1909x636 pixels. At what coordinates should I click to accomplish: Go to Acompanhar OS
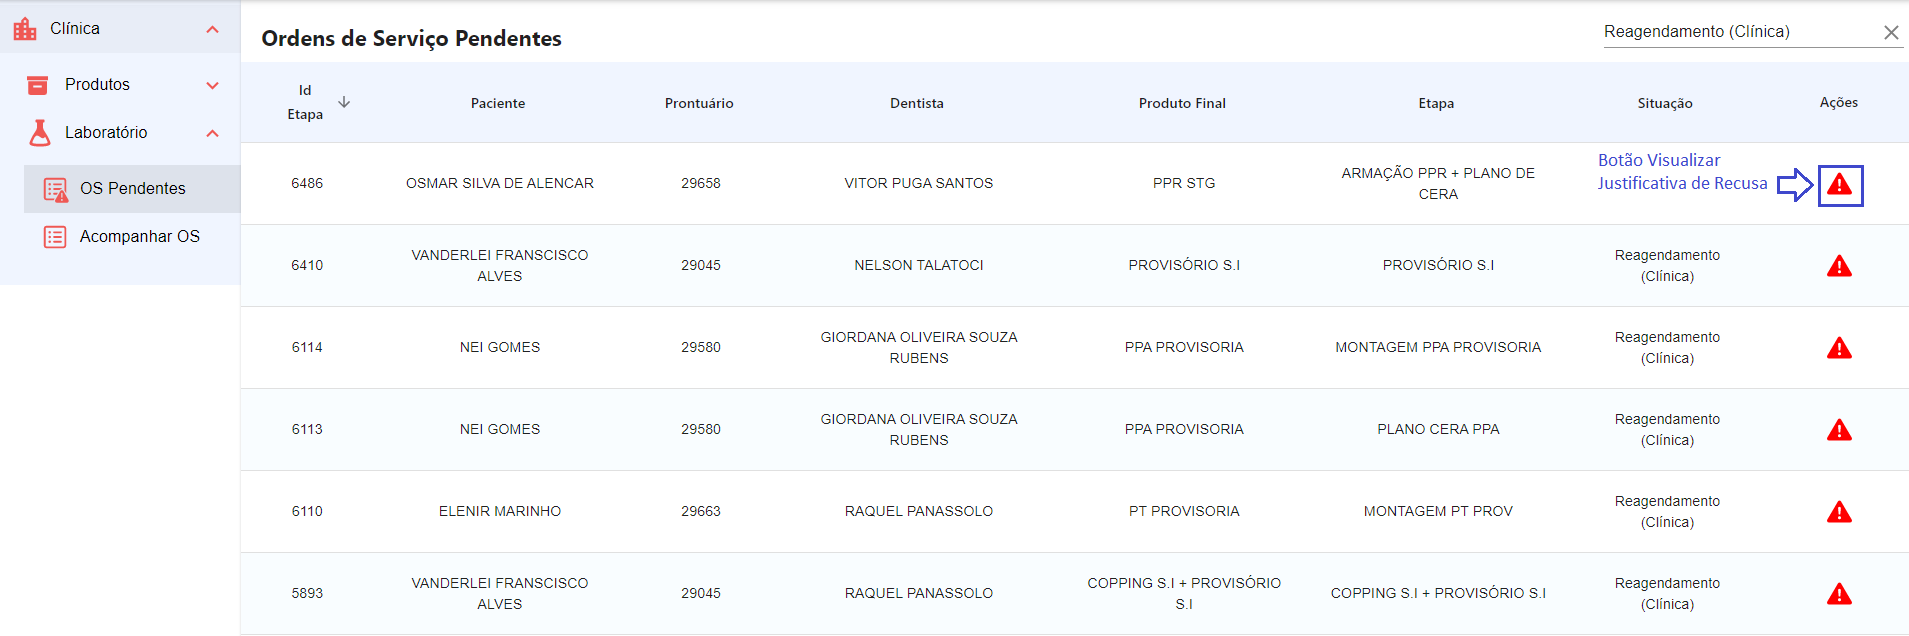(139, 237)
